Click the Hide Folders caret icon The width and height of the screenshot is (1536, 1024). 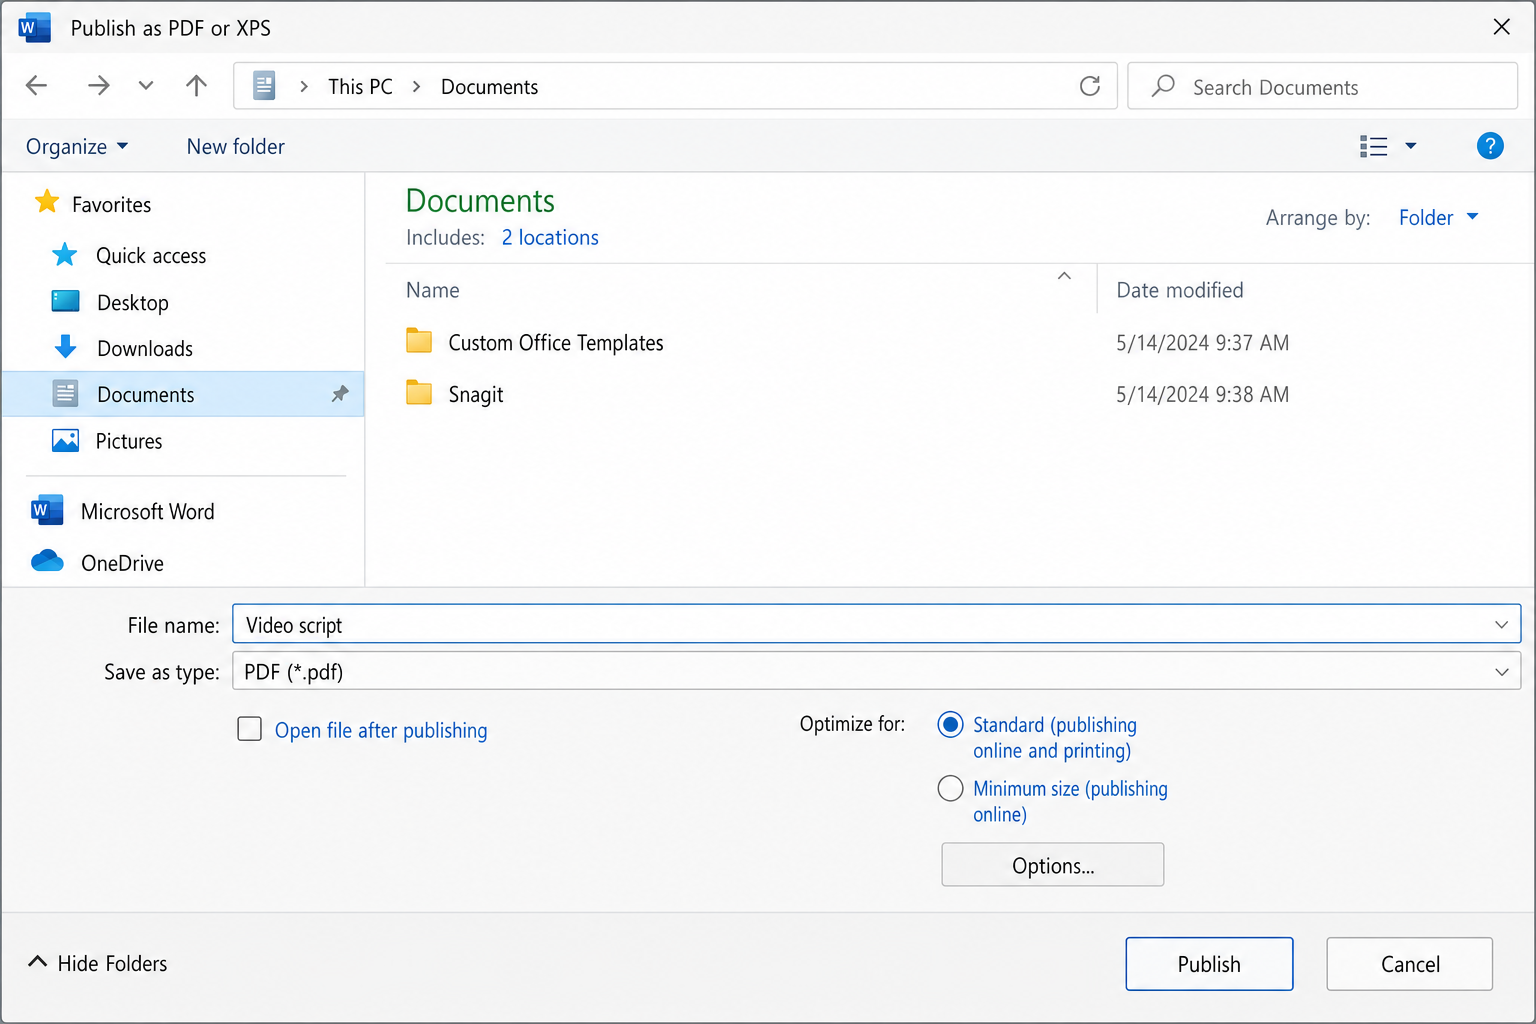click(x=37, y=962)
